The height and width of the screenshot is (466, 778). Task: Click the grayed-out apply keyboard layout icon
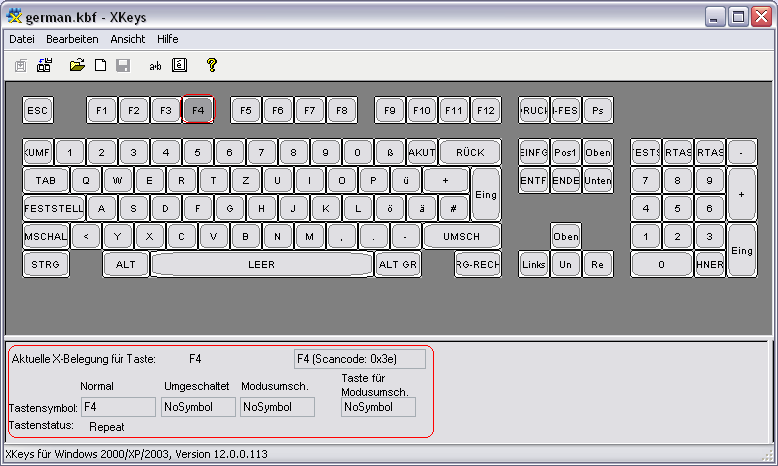click(20, 65)
